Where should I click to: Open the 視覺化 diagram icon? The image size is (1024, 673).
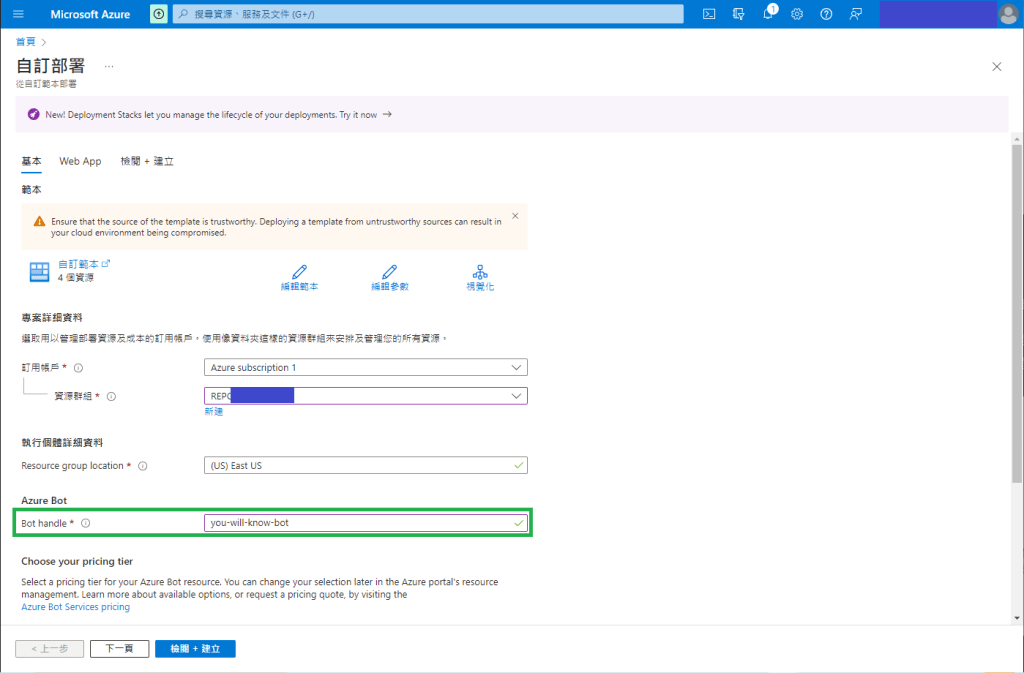point(480,272)
